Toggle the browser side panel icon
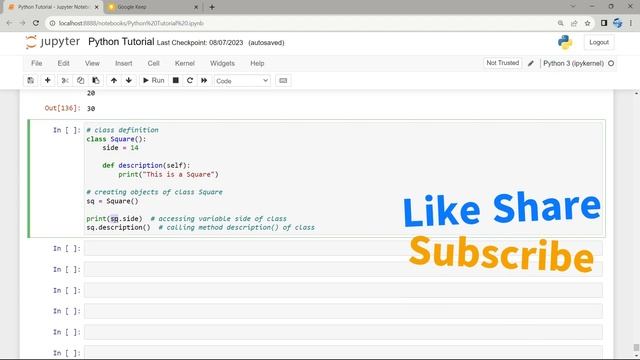640x360 pixels. (x=604, y=23)
